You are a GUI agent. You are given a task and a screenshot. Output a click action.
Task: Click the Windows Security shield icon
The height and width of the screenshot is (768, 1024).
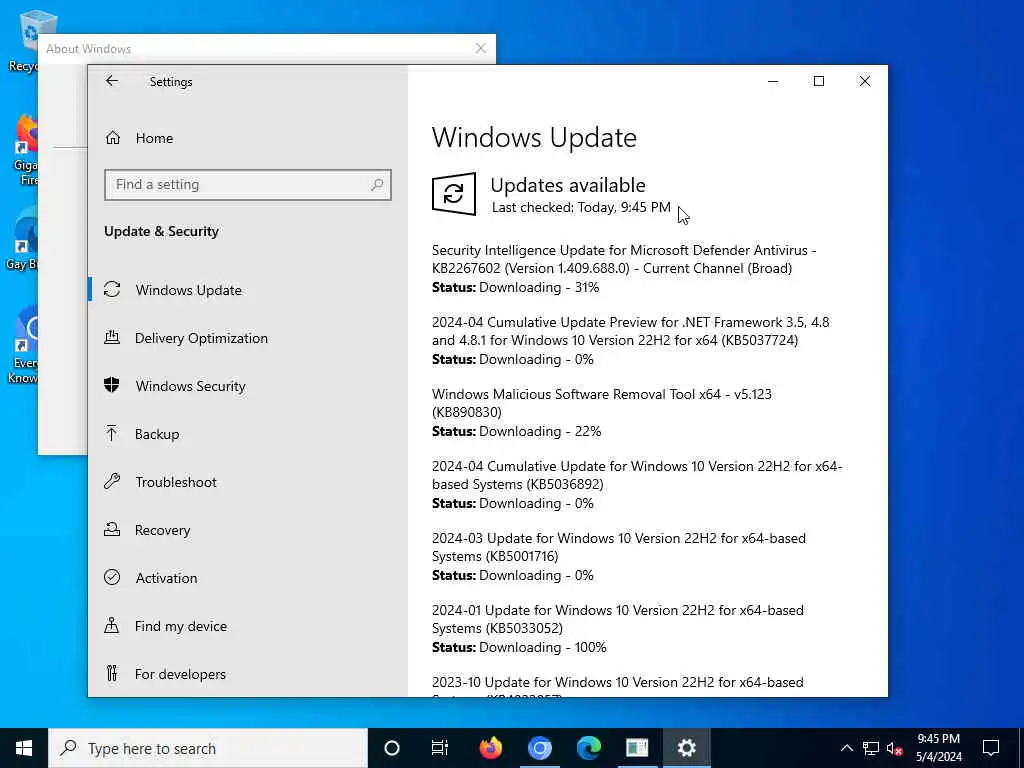112,385
